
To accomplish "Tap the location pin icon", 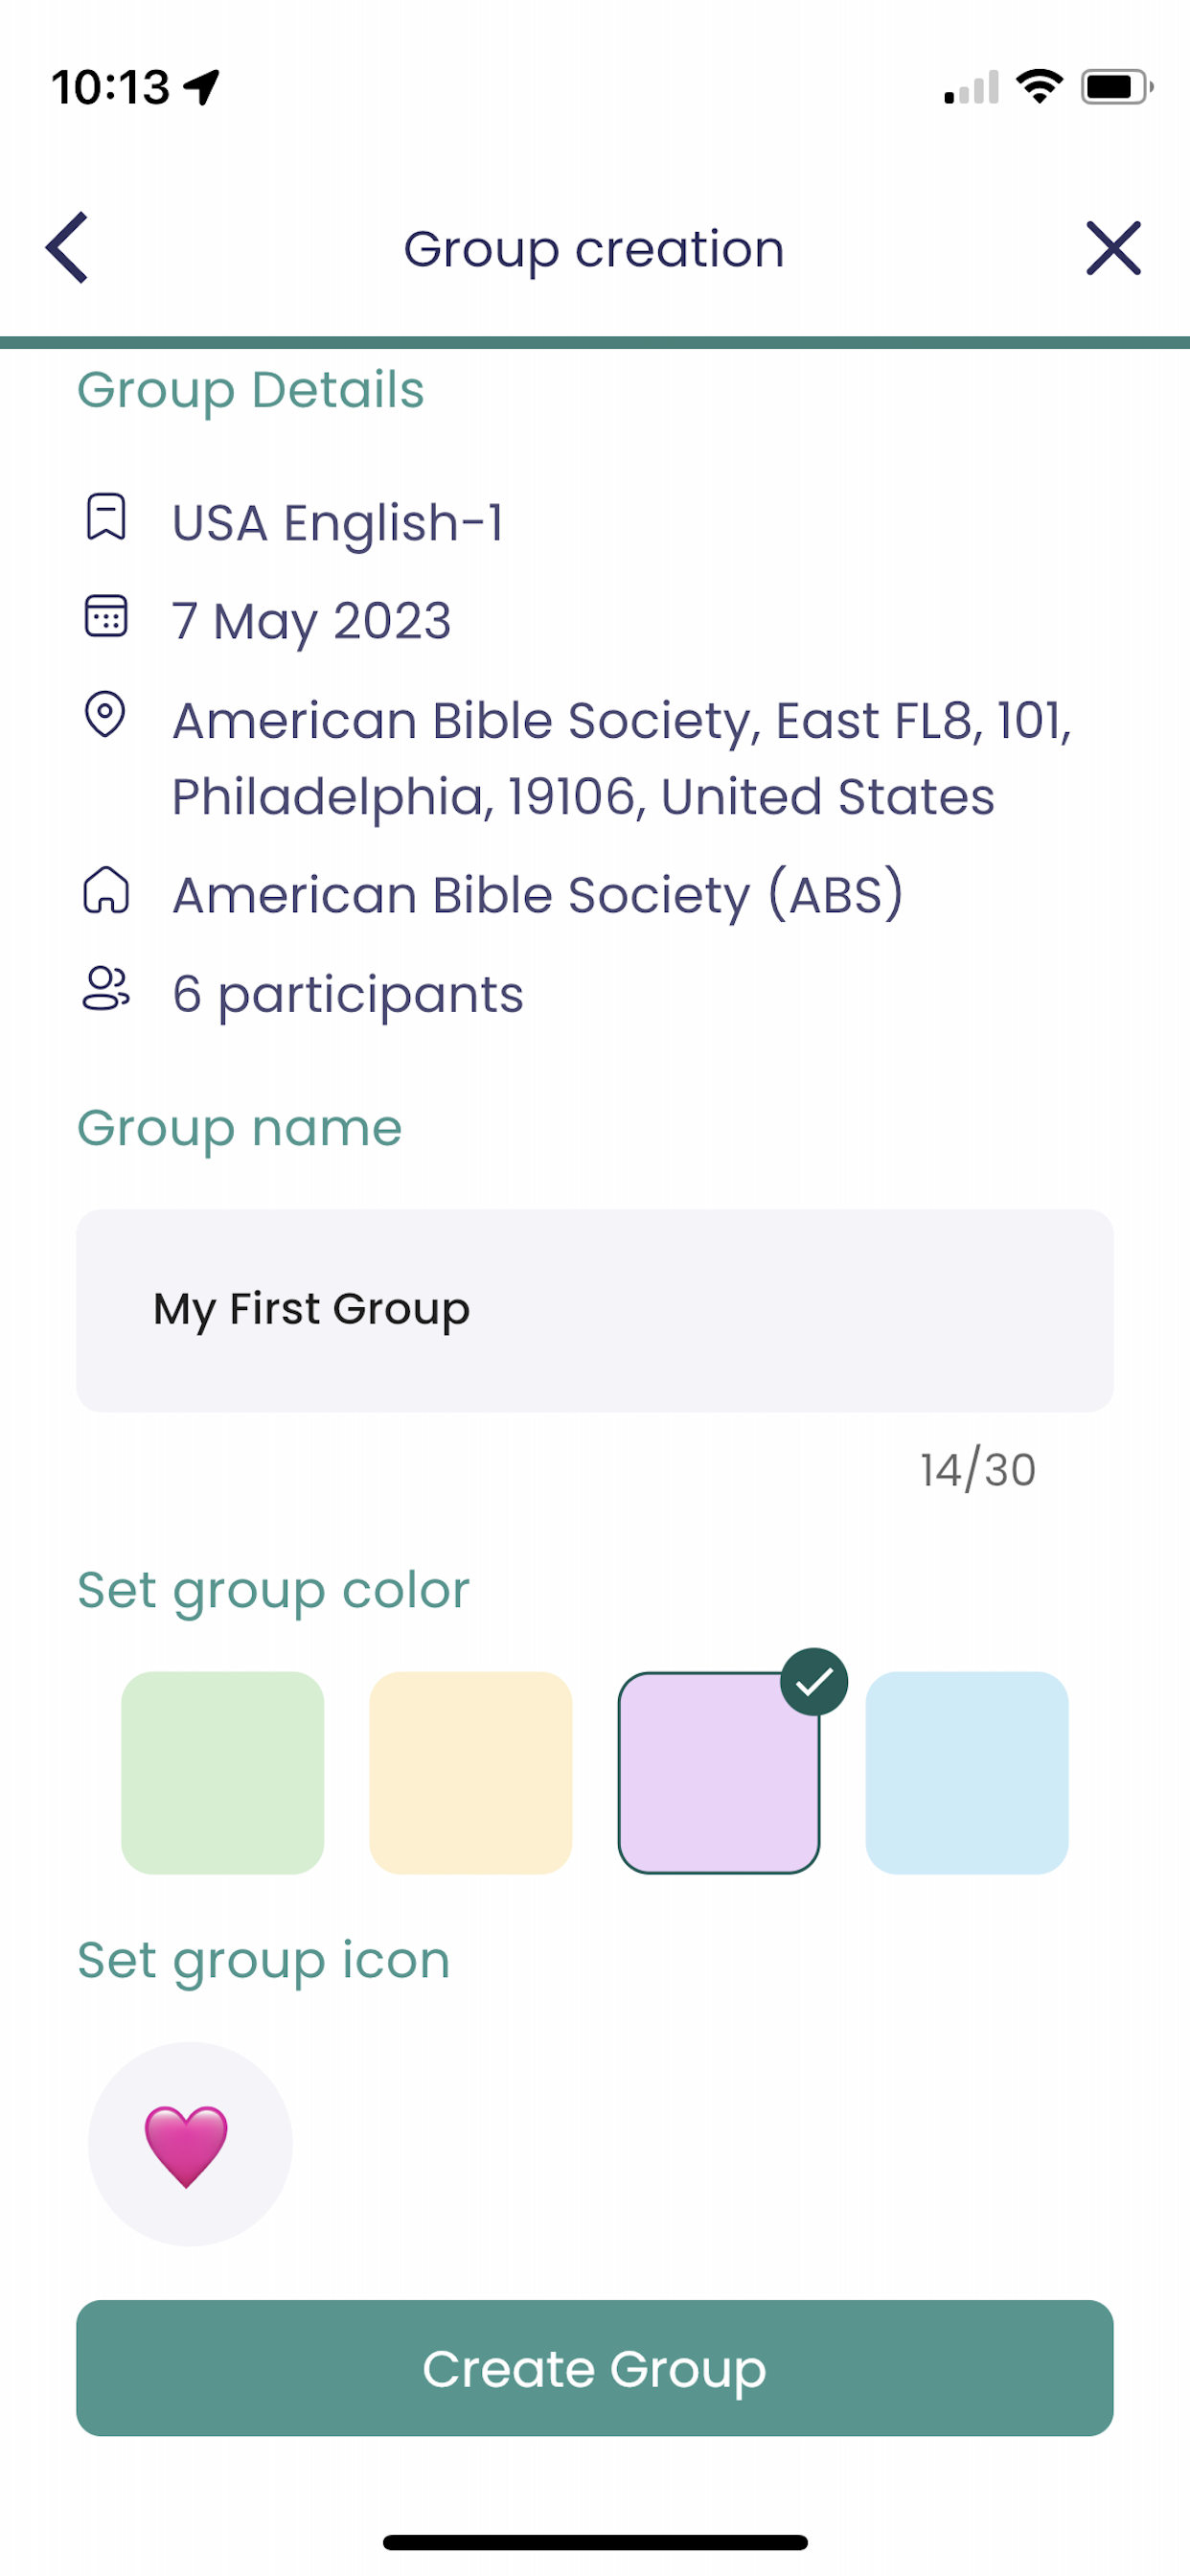I will 105,715.
